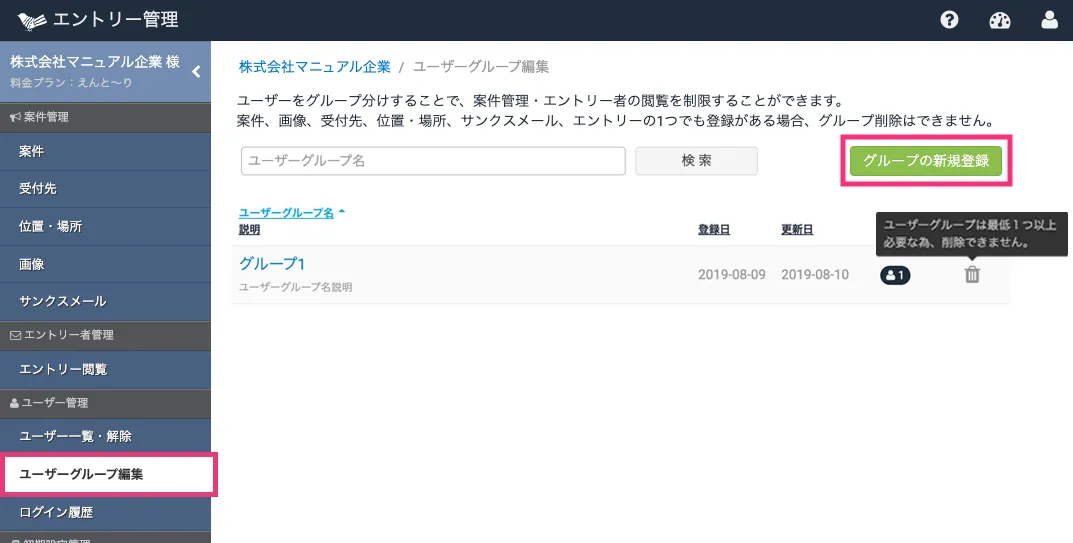Click the 説明 column header
This screenshot has width=1073, height=543.
point(249,230)
